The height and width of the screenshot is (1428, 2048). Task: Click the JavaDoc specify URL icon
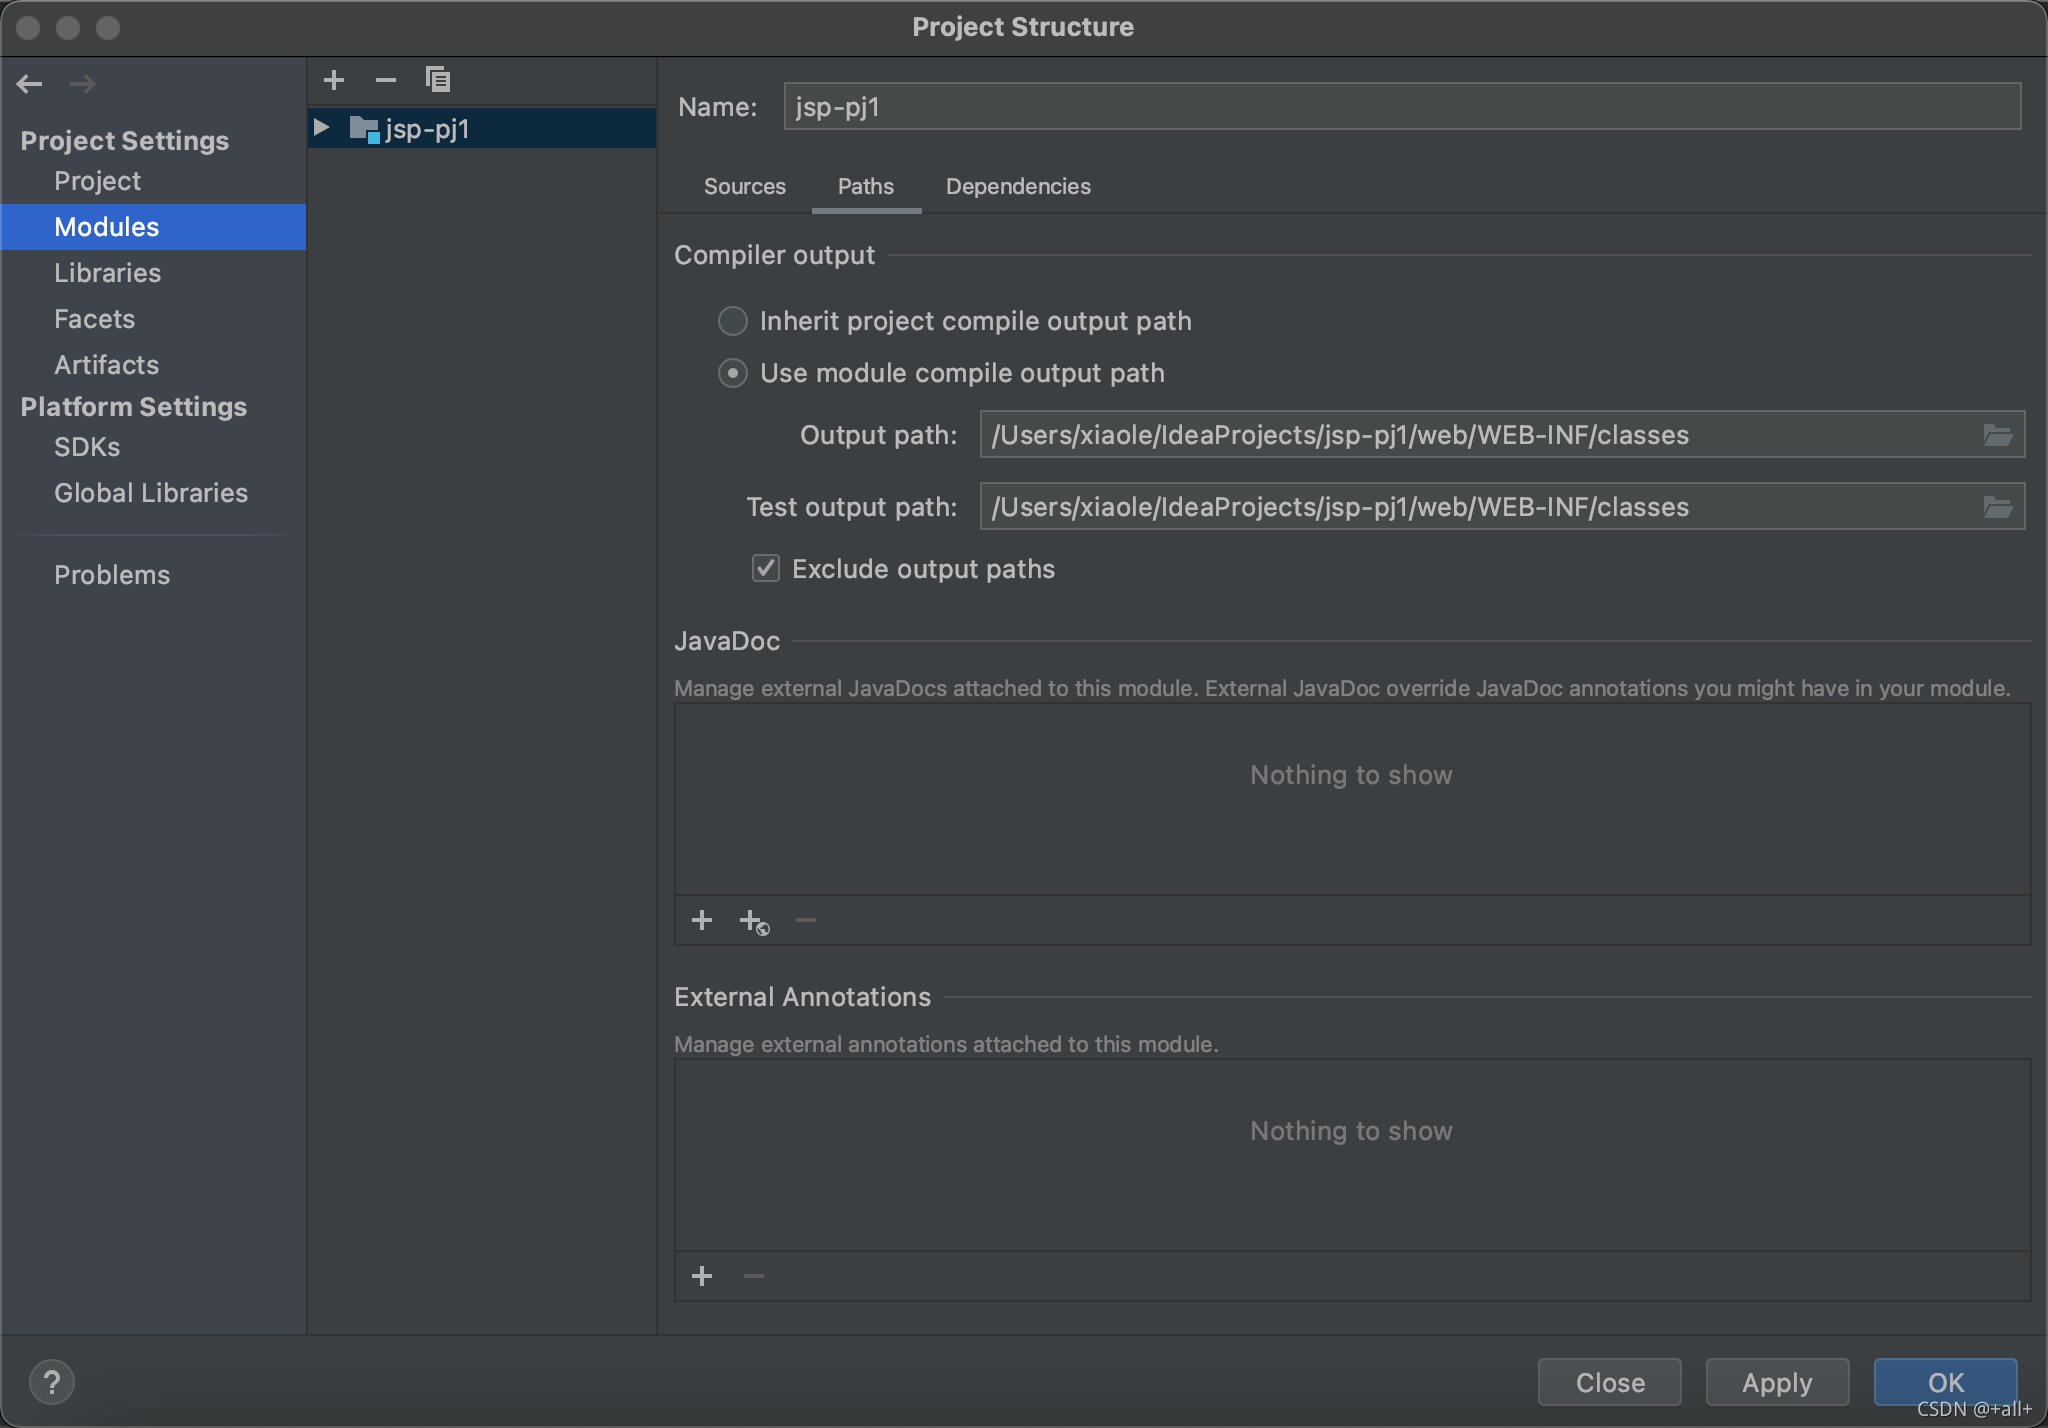pos(754,921)
